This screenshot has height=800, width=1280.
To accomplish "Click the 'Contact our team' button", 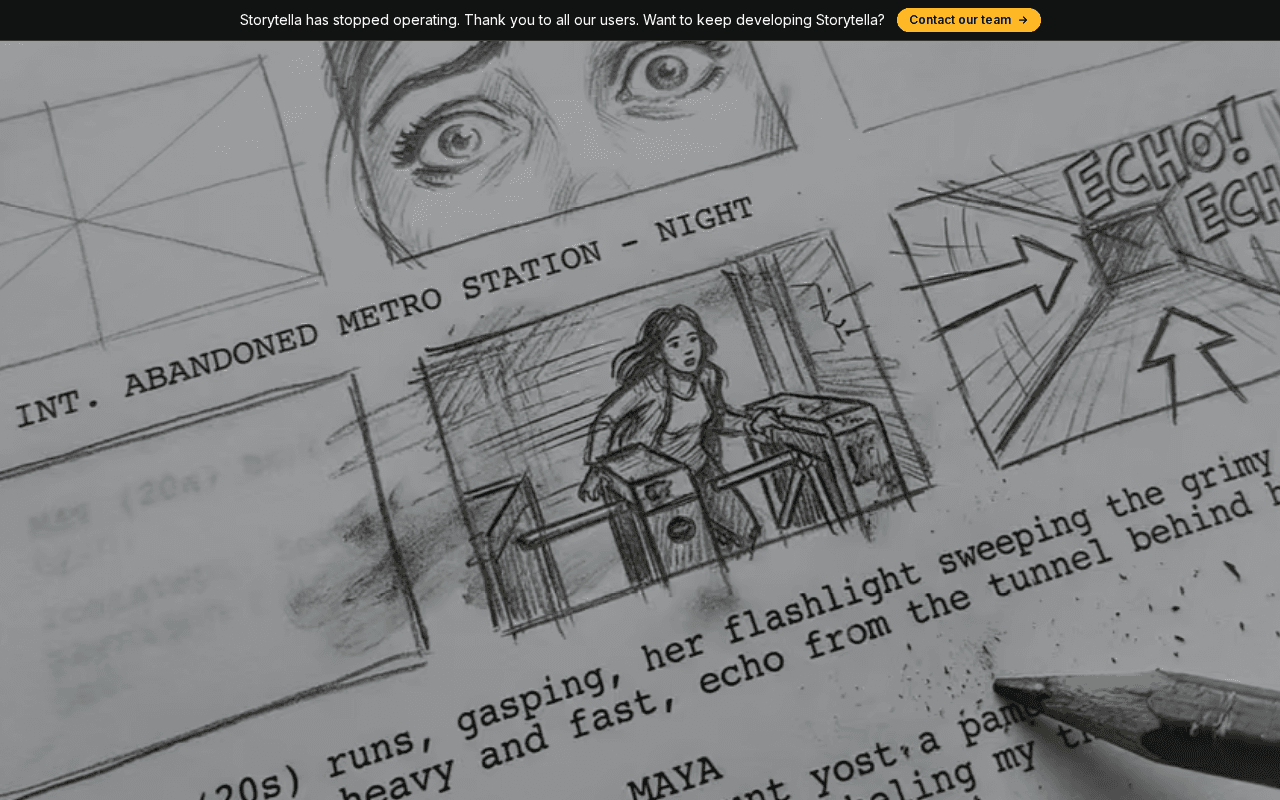I will (968, 20).
